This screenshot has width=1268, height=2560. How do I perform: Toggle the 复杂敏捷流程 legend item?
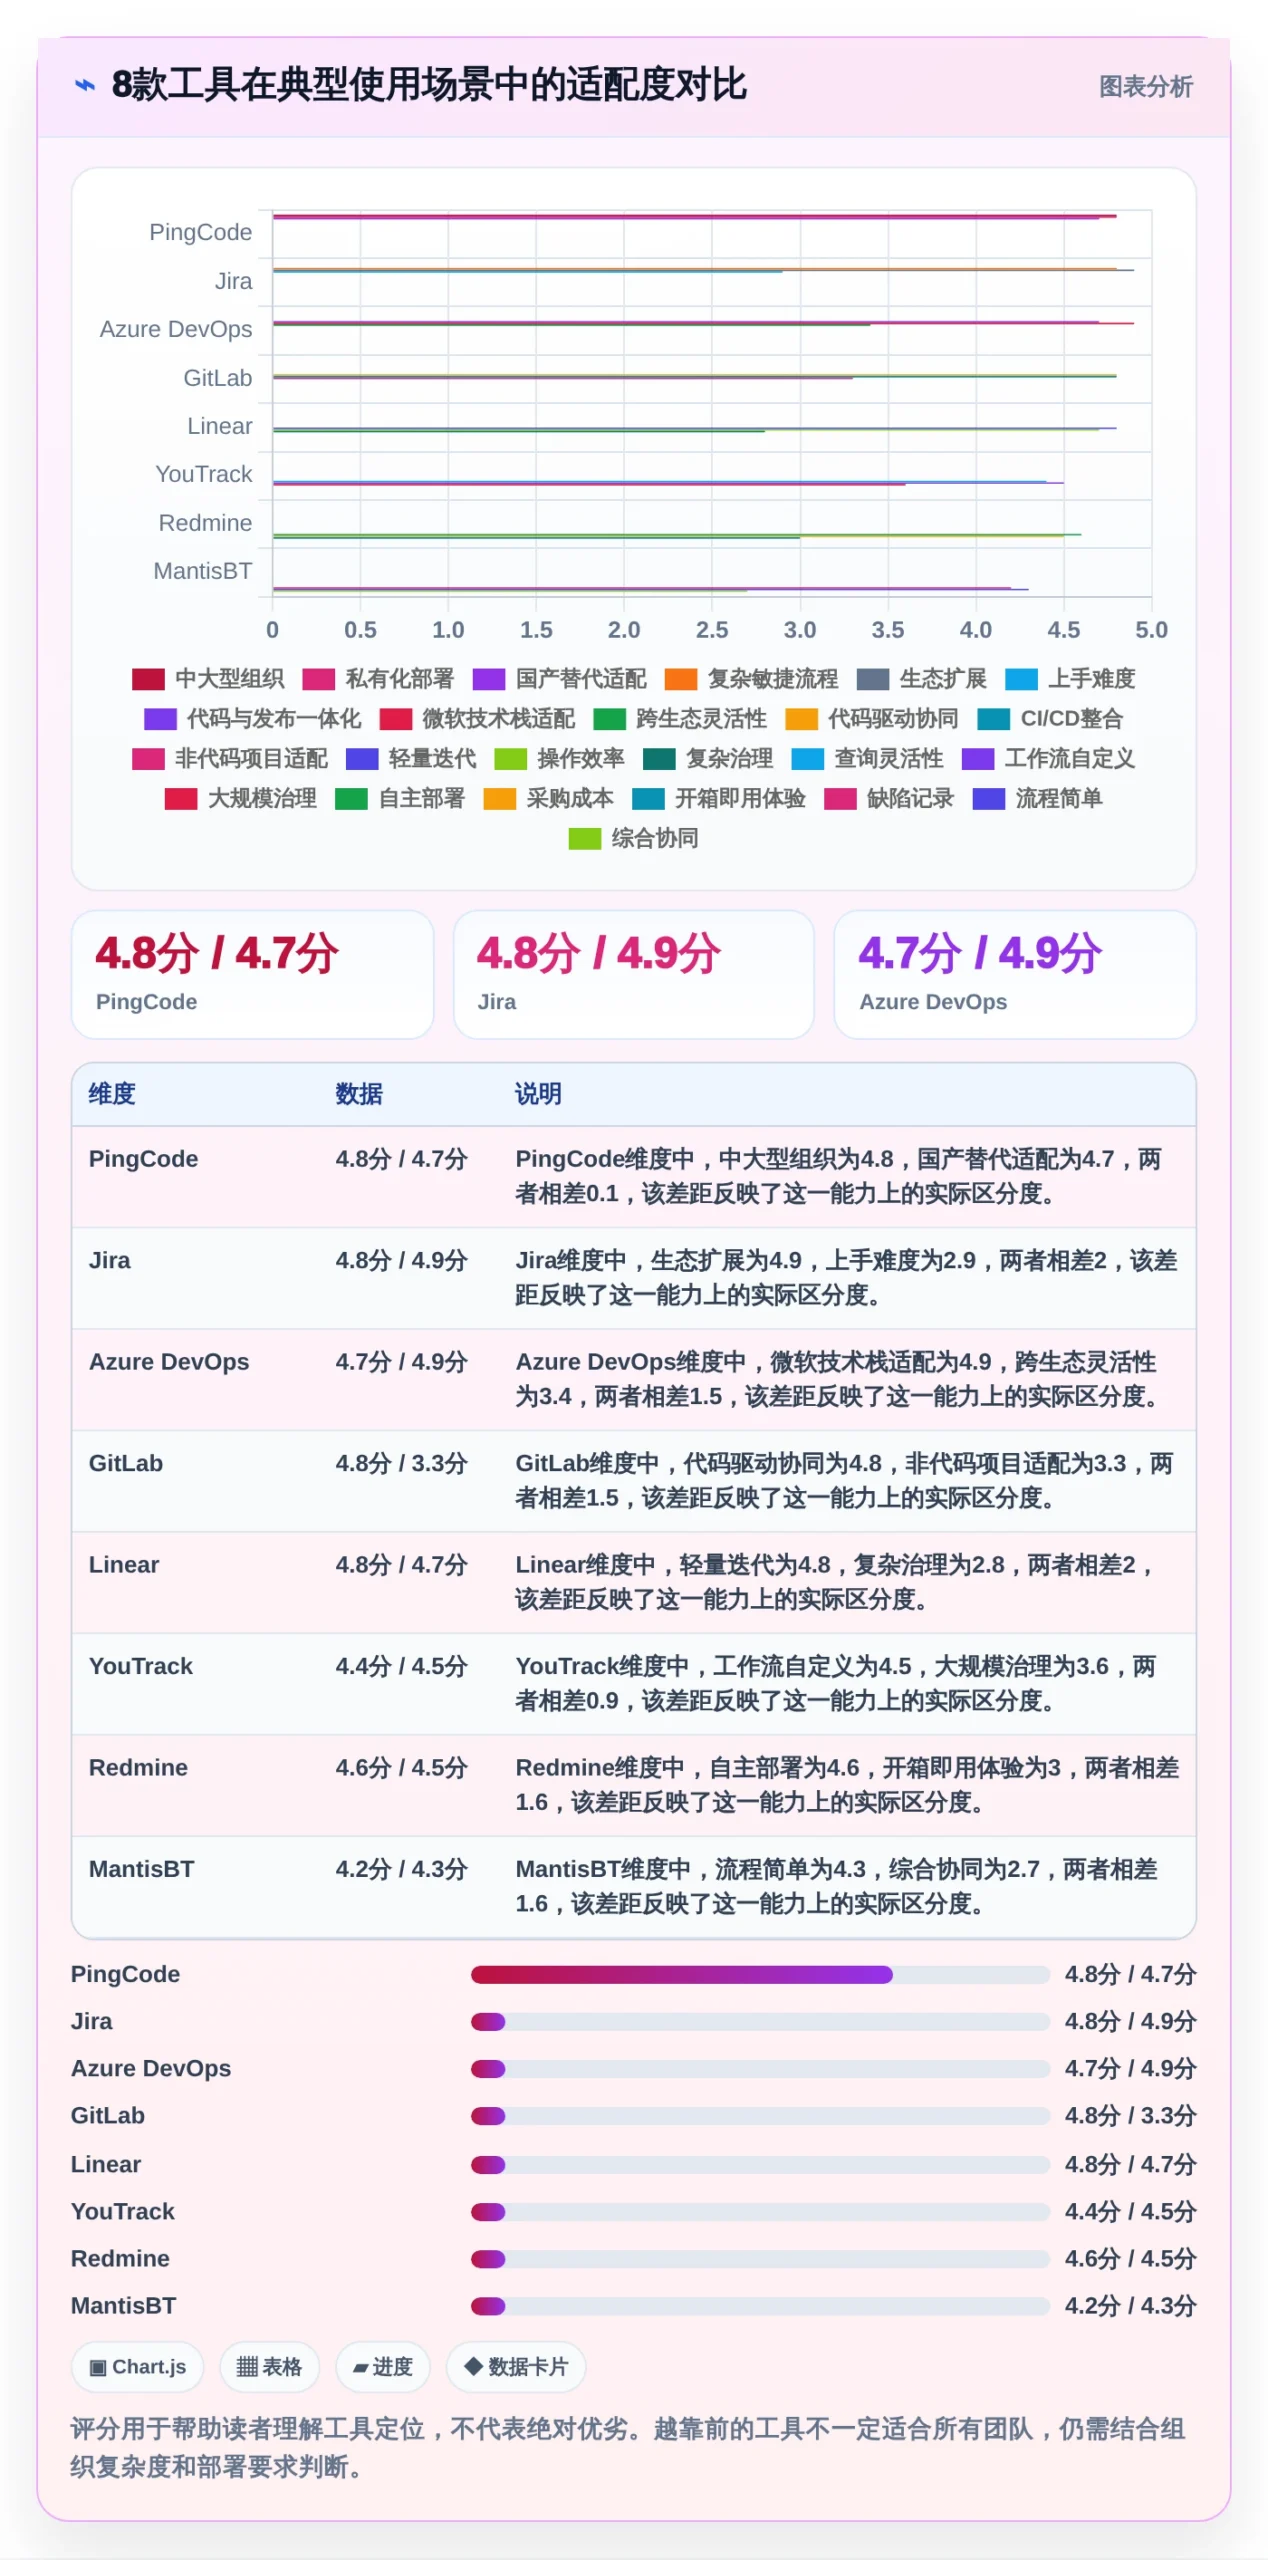(752, 679)
